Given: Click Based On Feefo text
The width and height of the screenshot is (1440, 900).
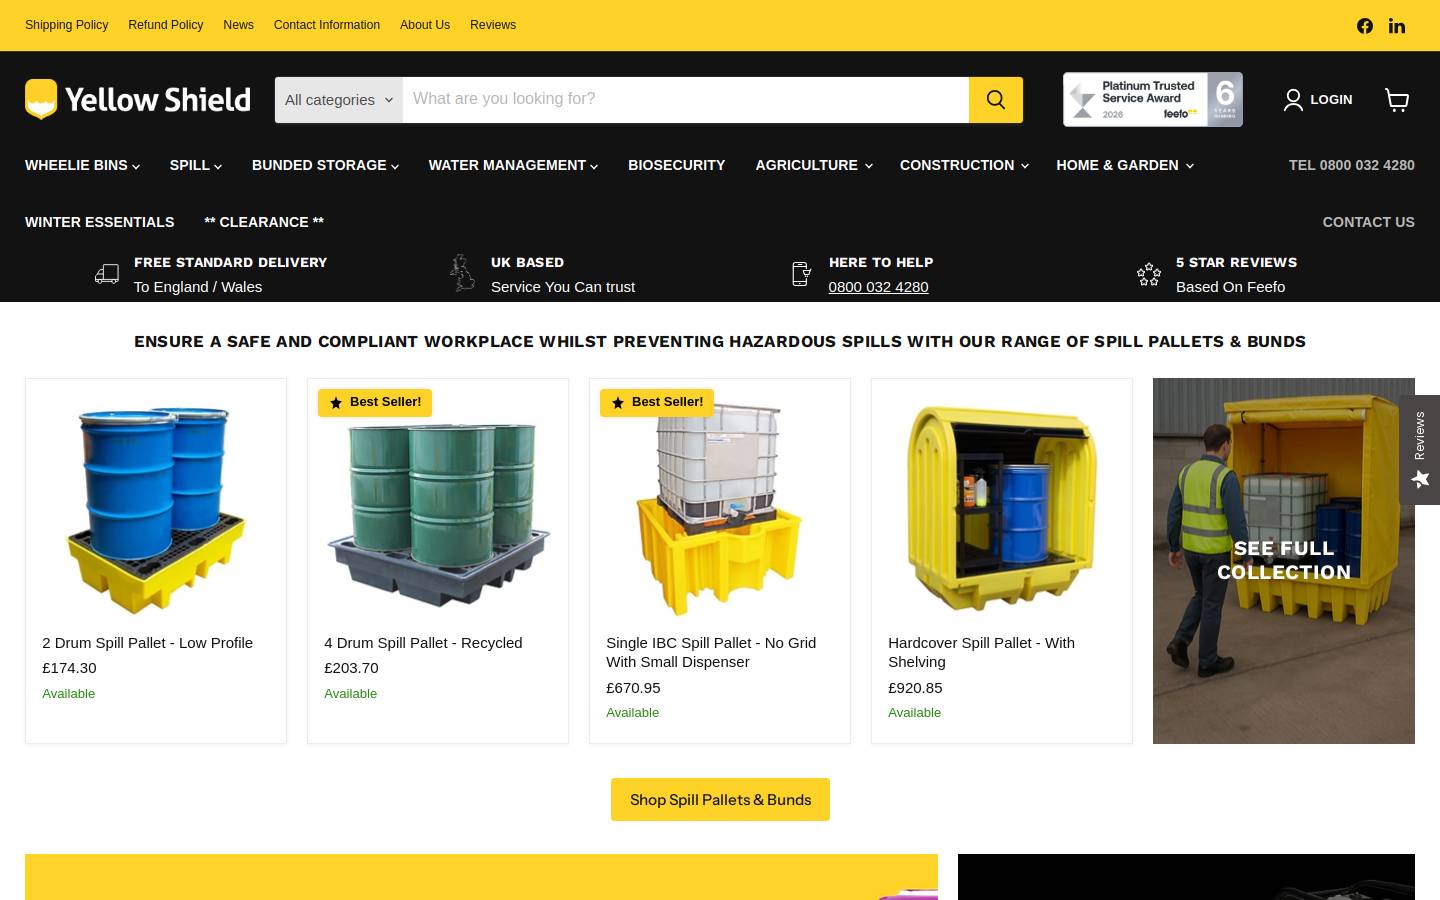Looking at the screenshot, I should click(1230, 287).
